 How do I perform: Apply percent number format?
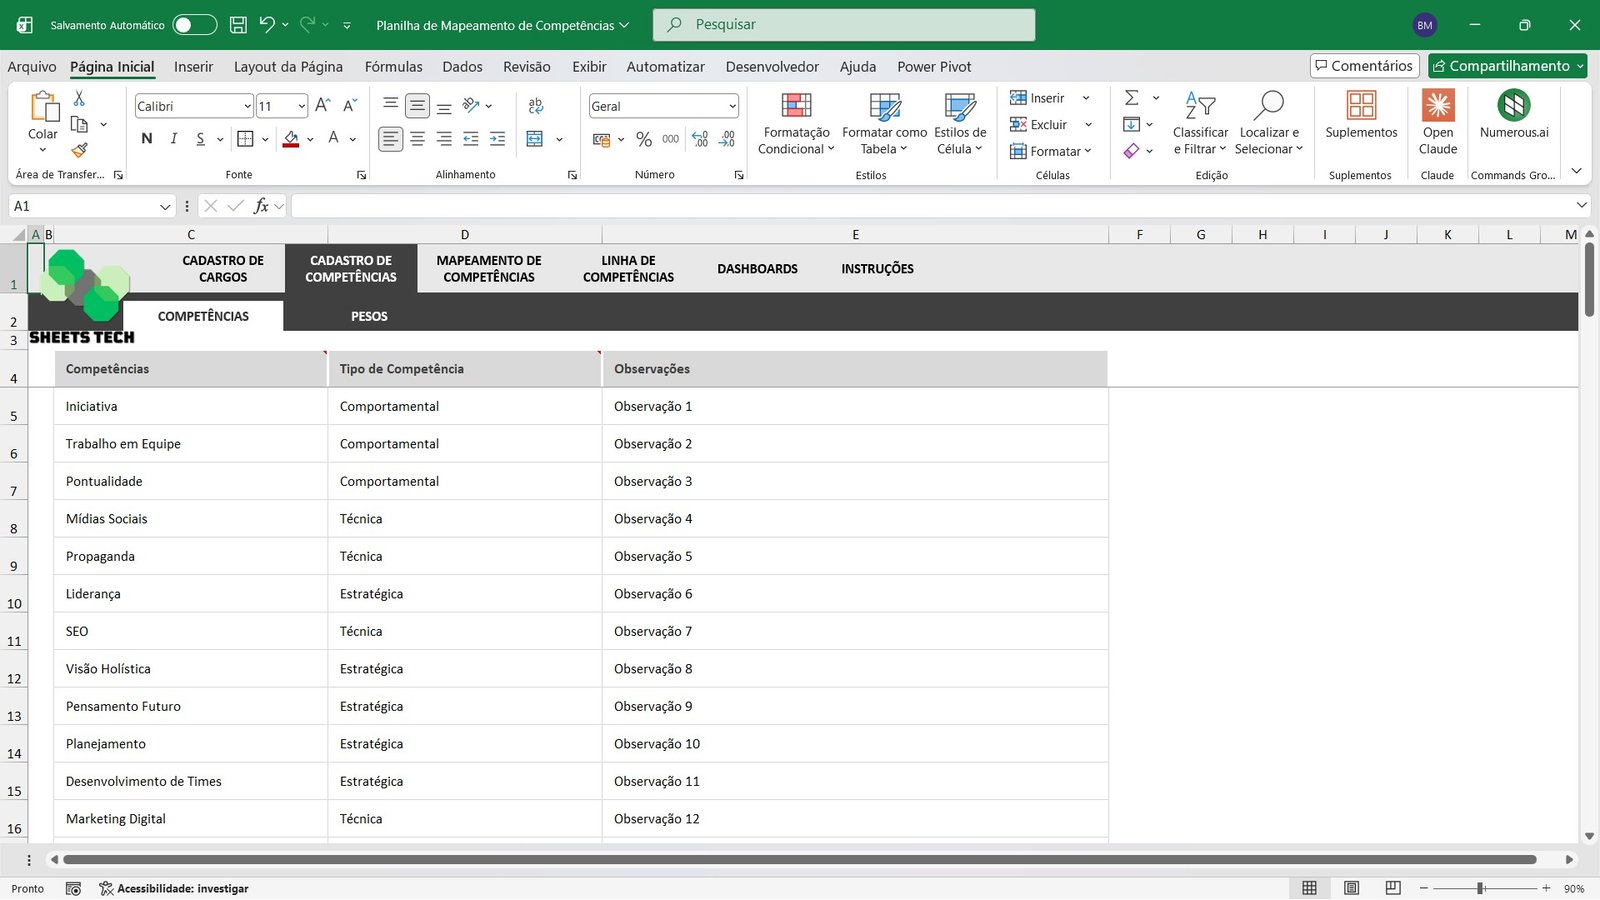644,139
